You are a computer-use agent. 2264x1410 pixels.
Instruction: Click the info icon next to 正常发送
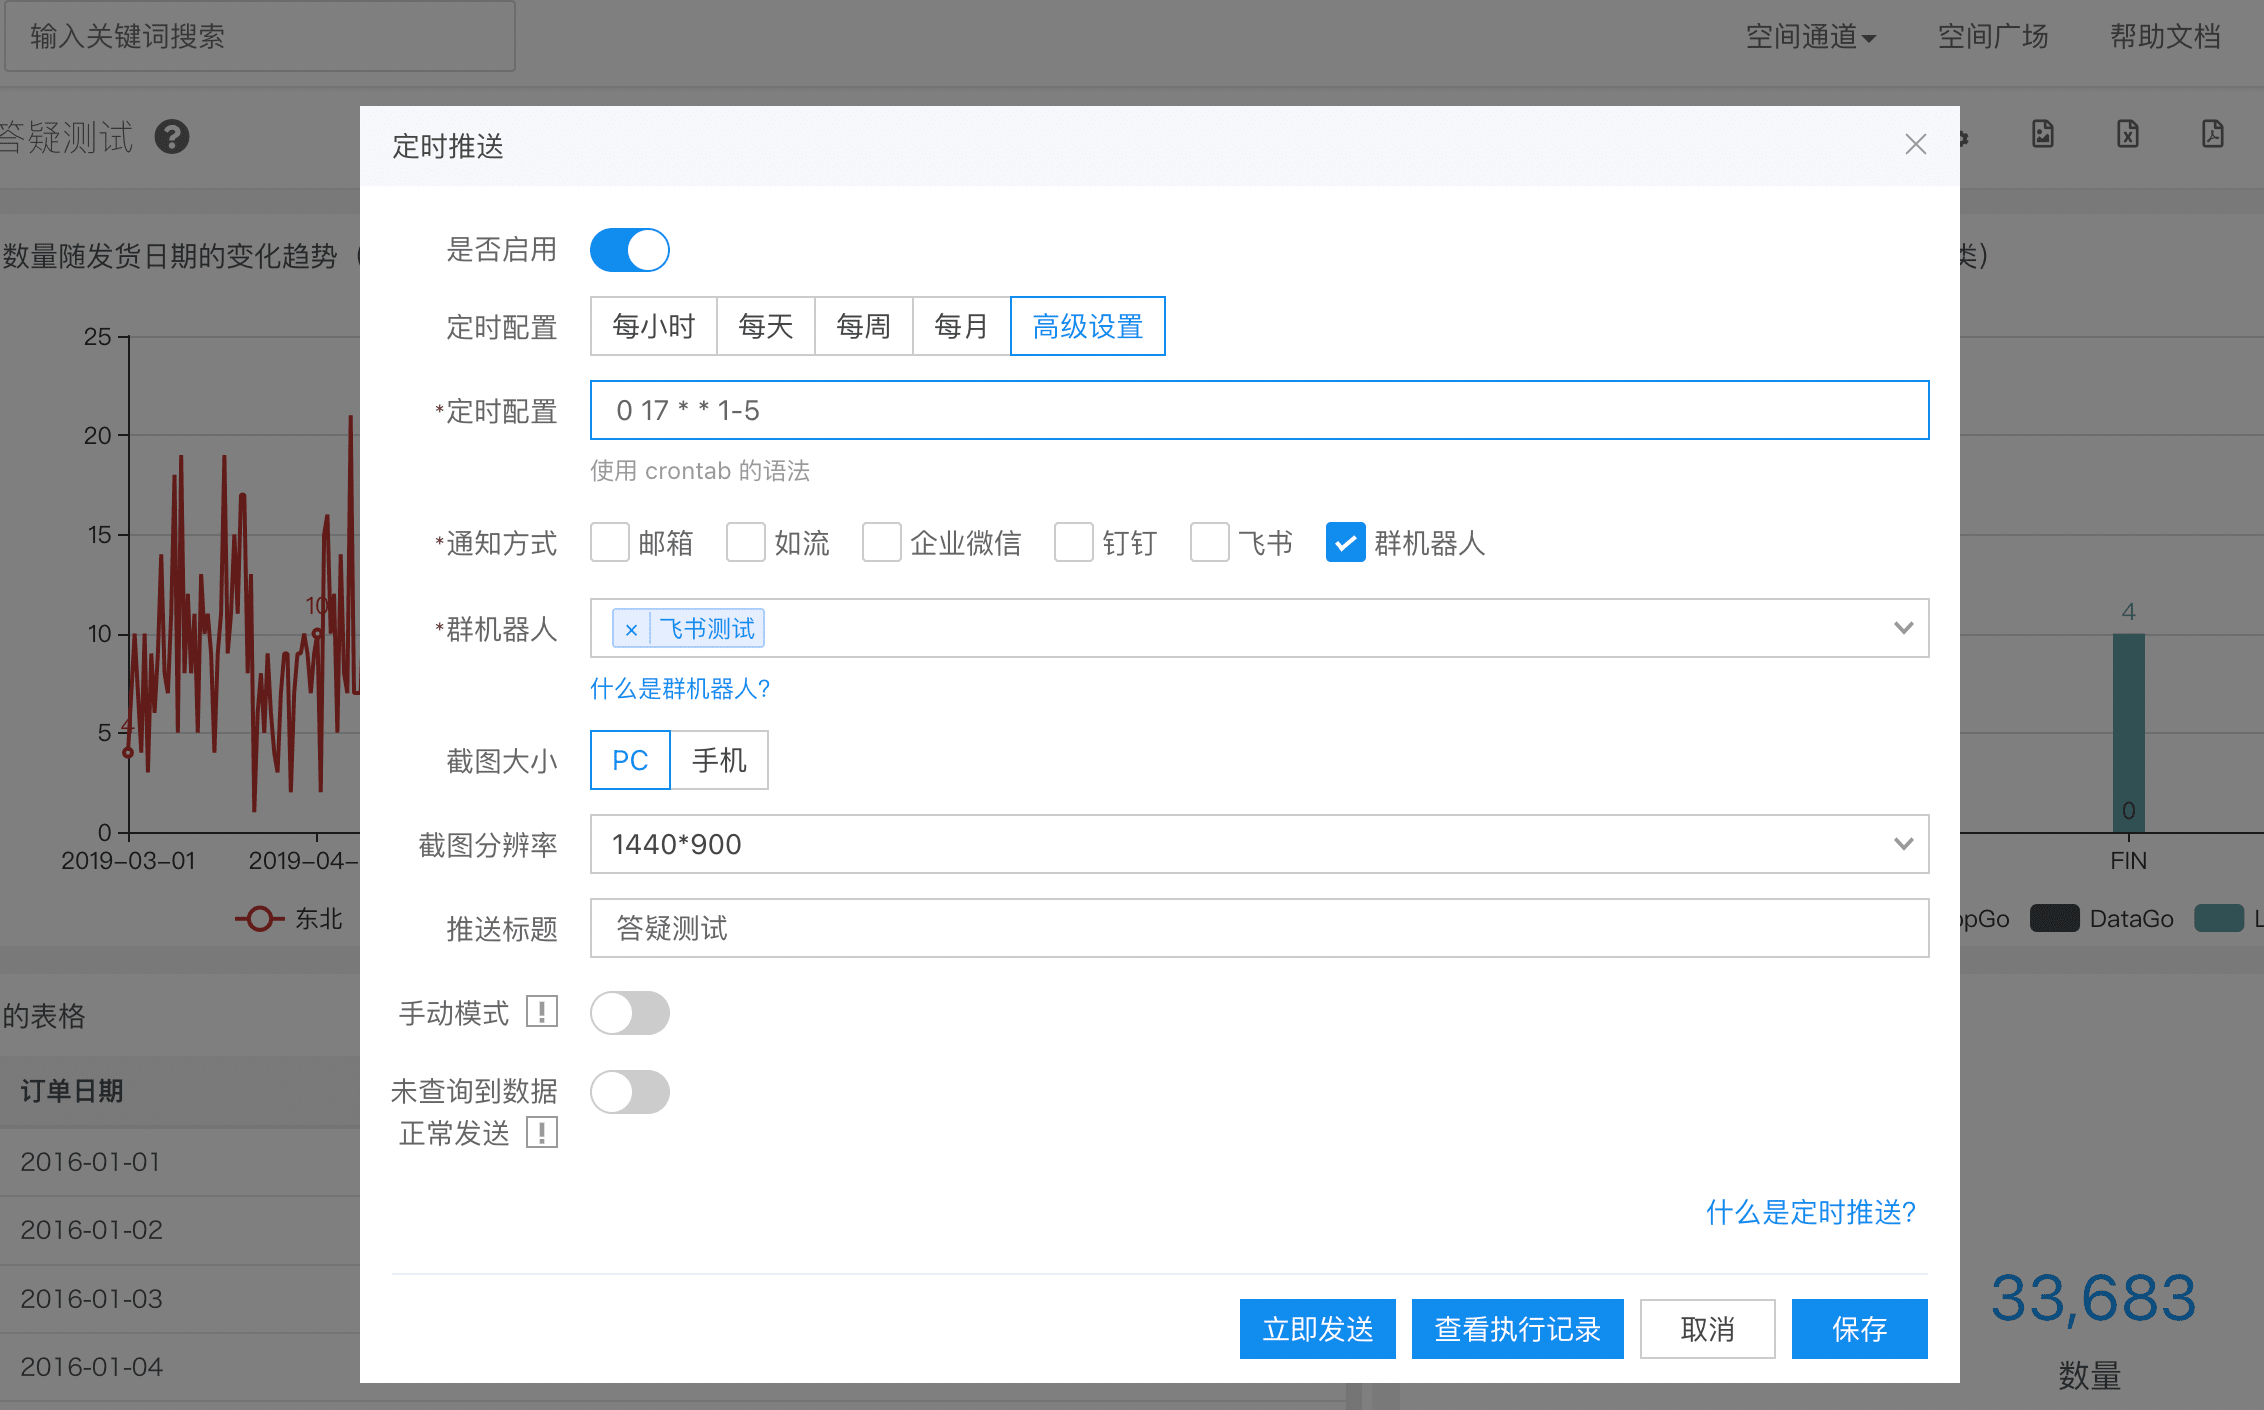pyautogui.click(x=542, y=1133)
